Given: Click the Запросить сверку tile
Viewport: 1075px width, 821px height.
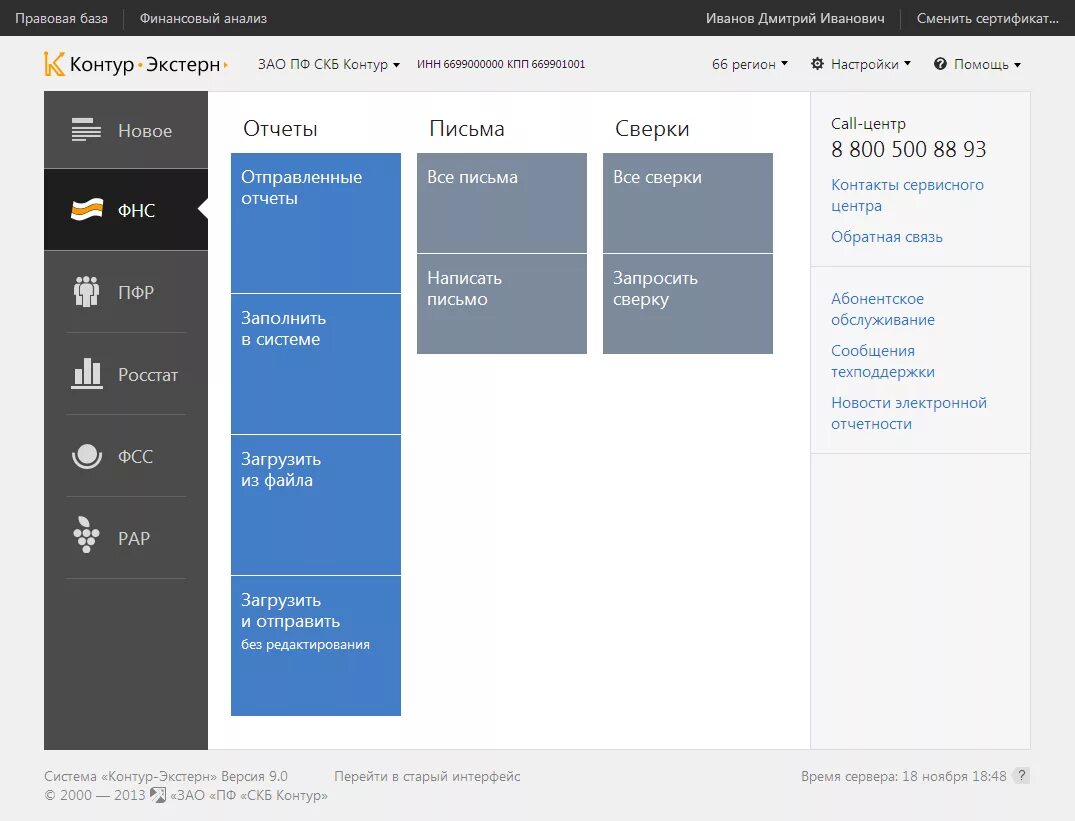Looking at the screenshot, I should [x=688, y=304].
